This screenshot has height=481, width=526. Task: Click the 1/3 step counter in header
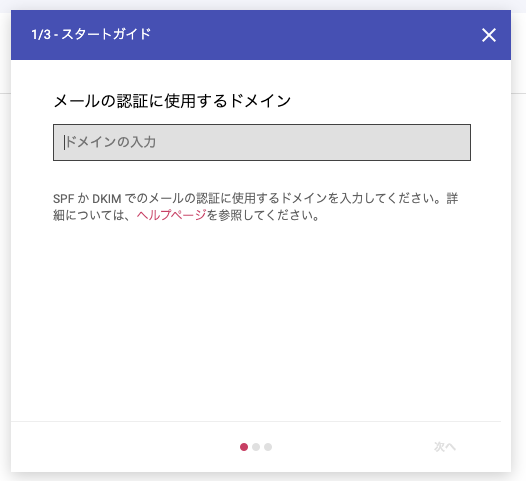tap(41, 35)
